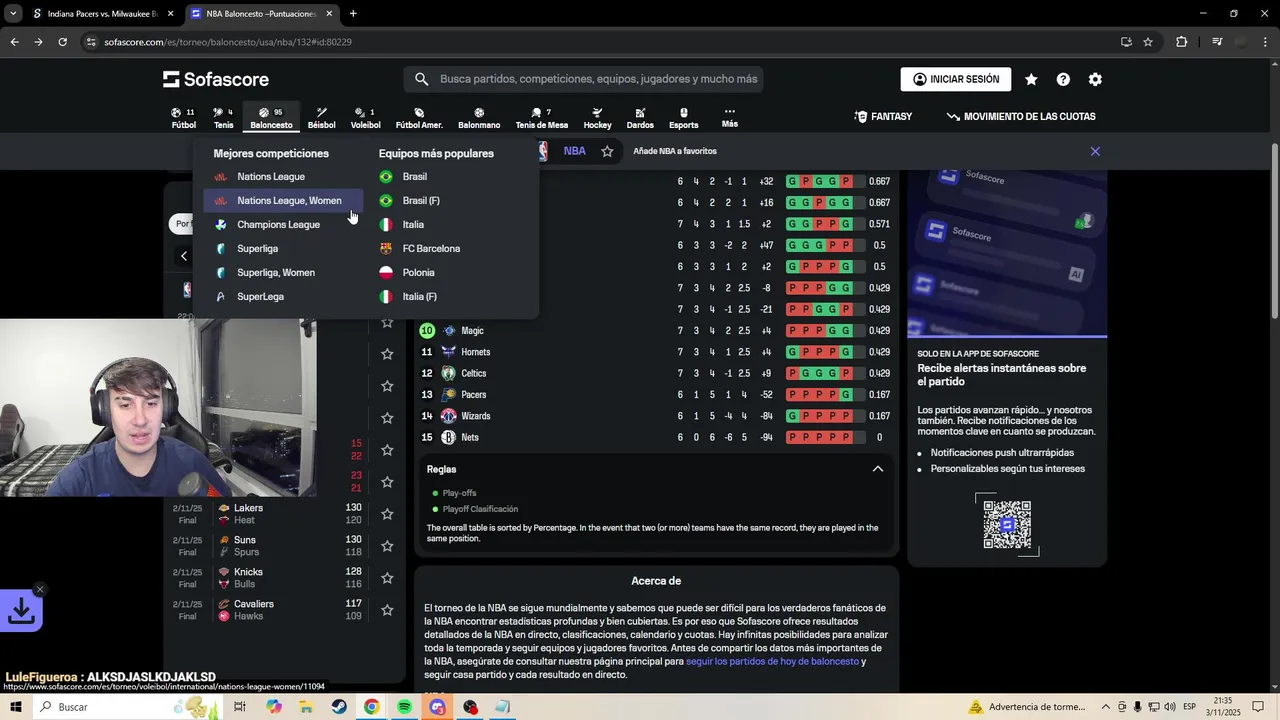Favorite the Cavaliers vs Hawks match

click(x=387, y=610)
